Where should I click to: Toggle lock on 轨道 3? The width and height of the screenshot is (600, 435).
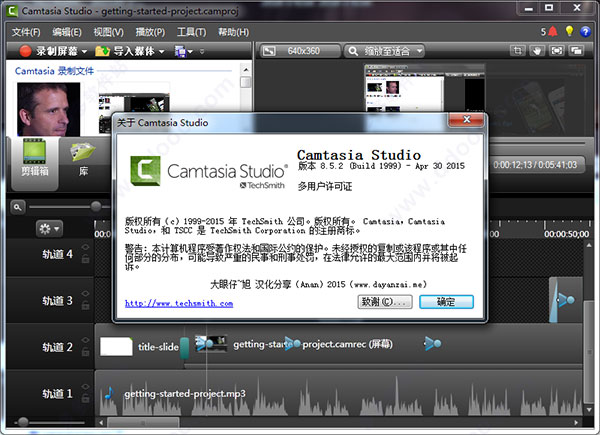click(x=85, y=305)
